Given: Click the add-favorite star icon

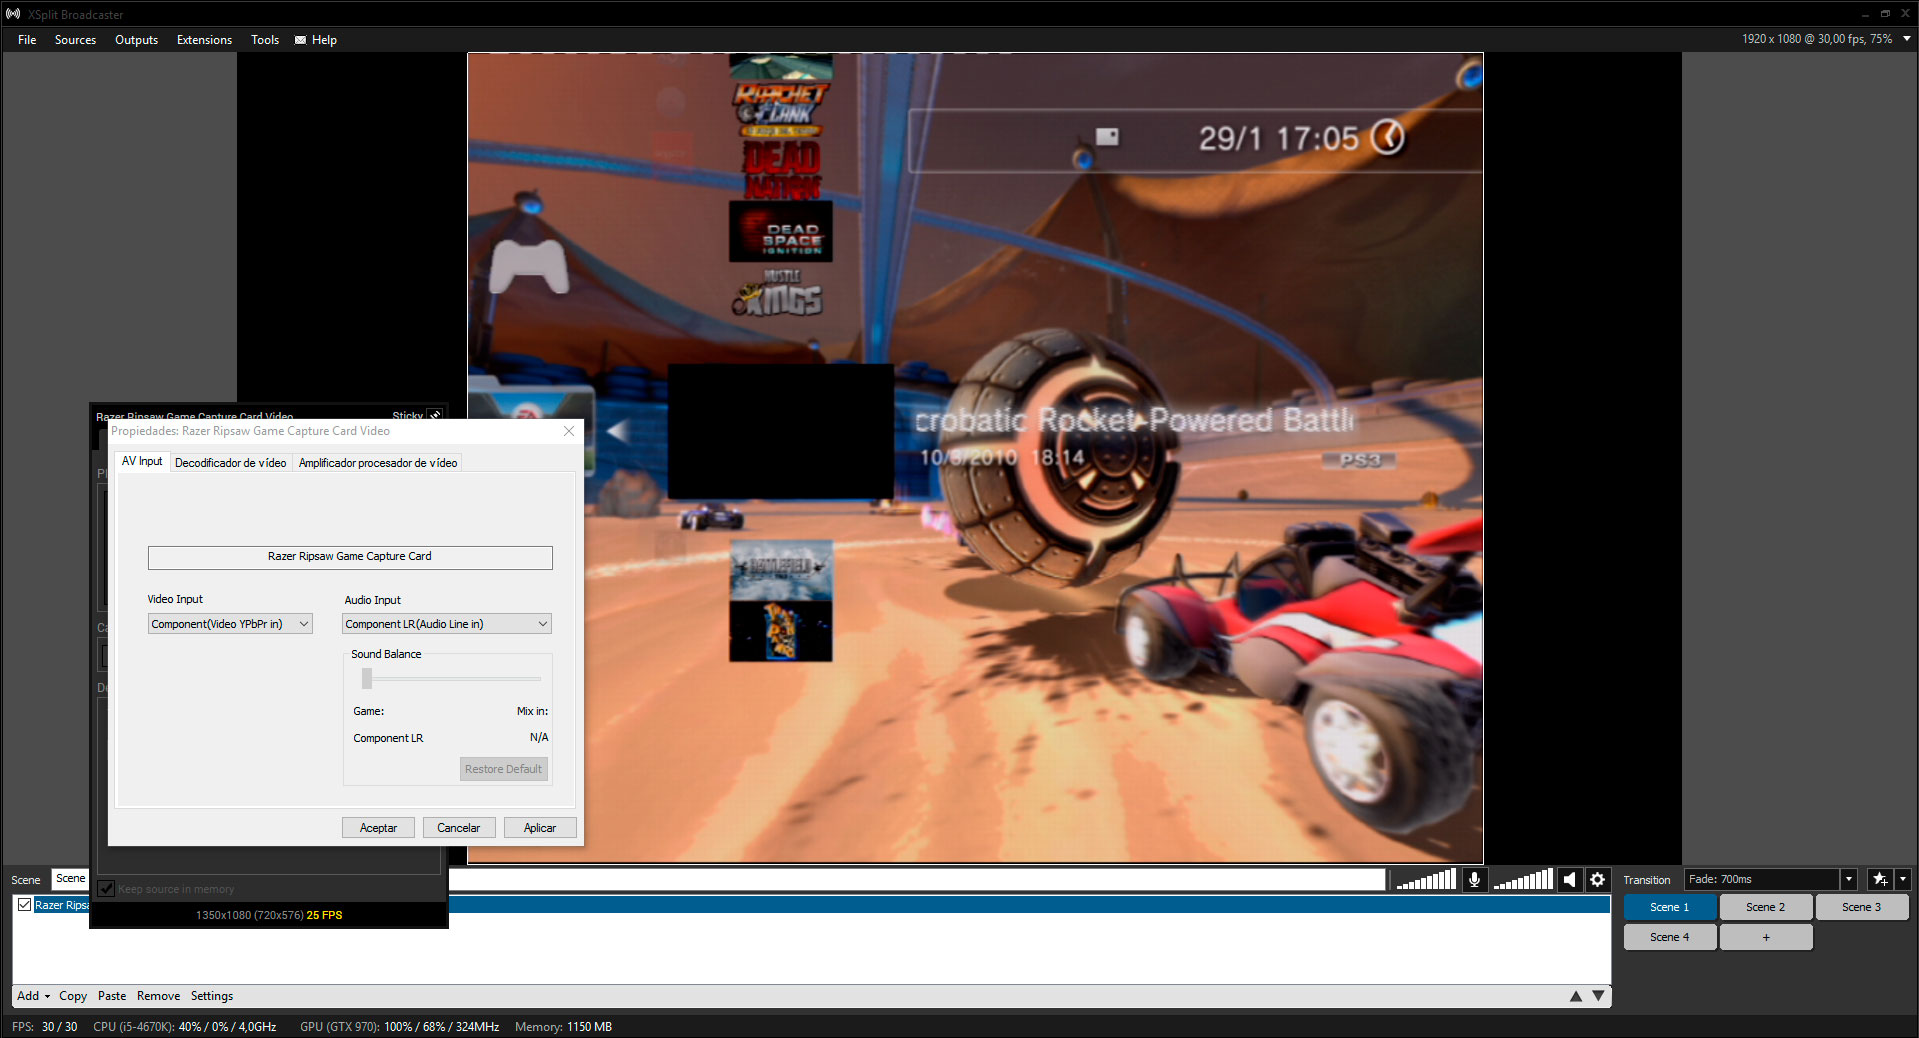Looking at the screenshot, I should [1880, 879].
